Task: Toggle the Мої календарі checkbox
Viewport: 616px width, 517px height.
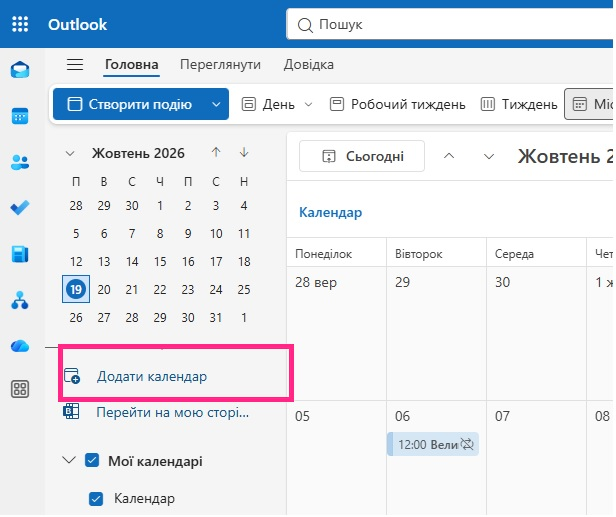Action: (x=92, y=460)
